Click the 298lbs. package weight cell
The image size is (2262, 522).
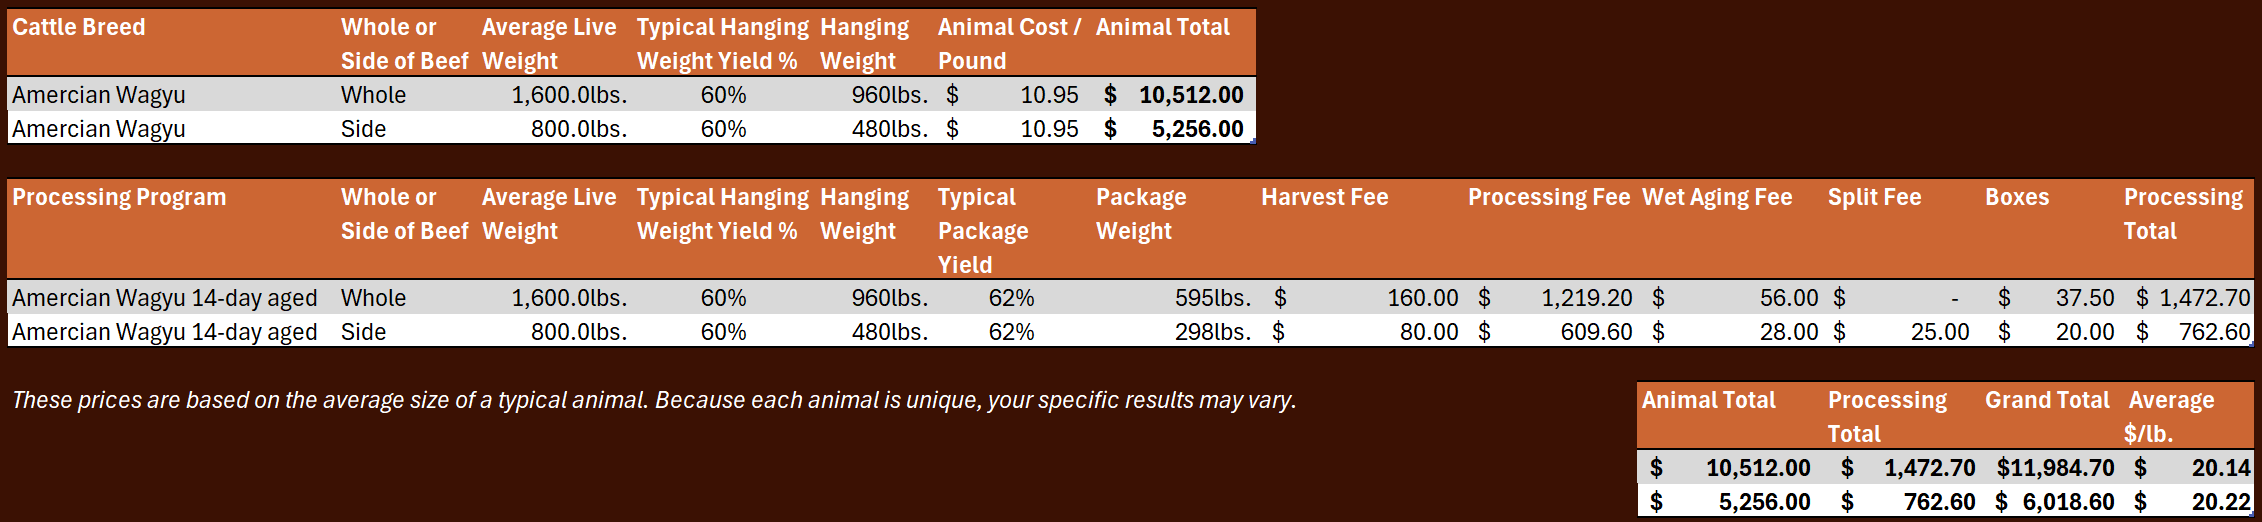[x=1212, y=332]
